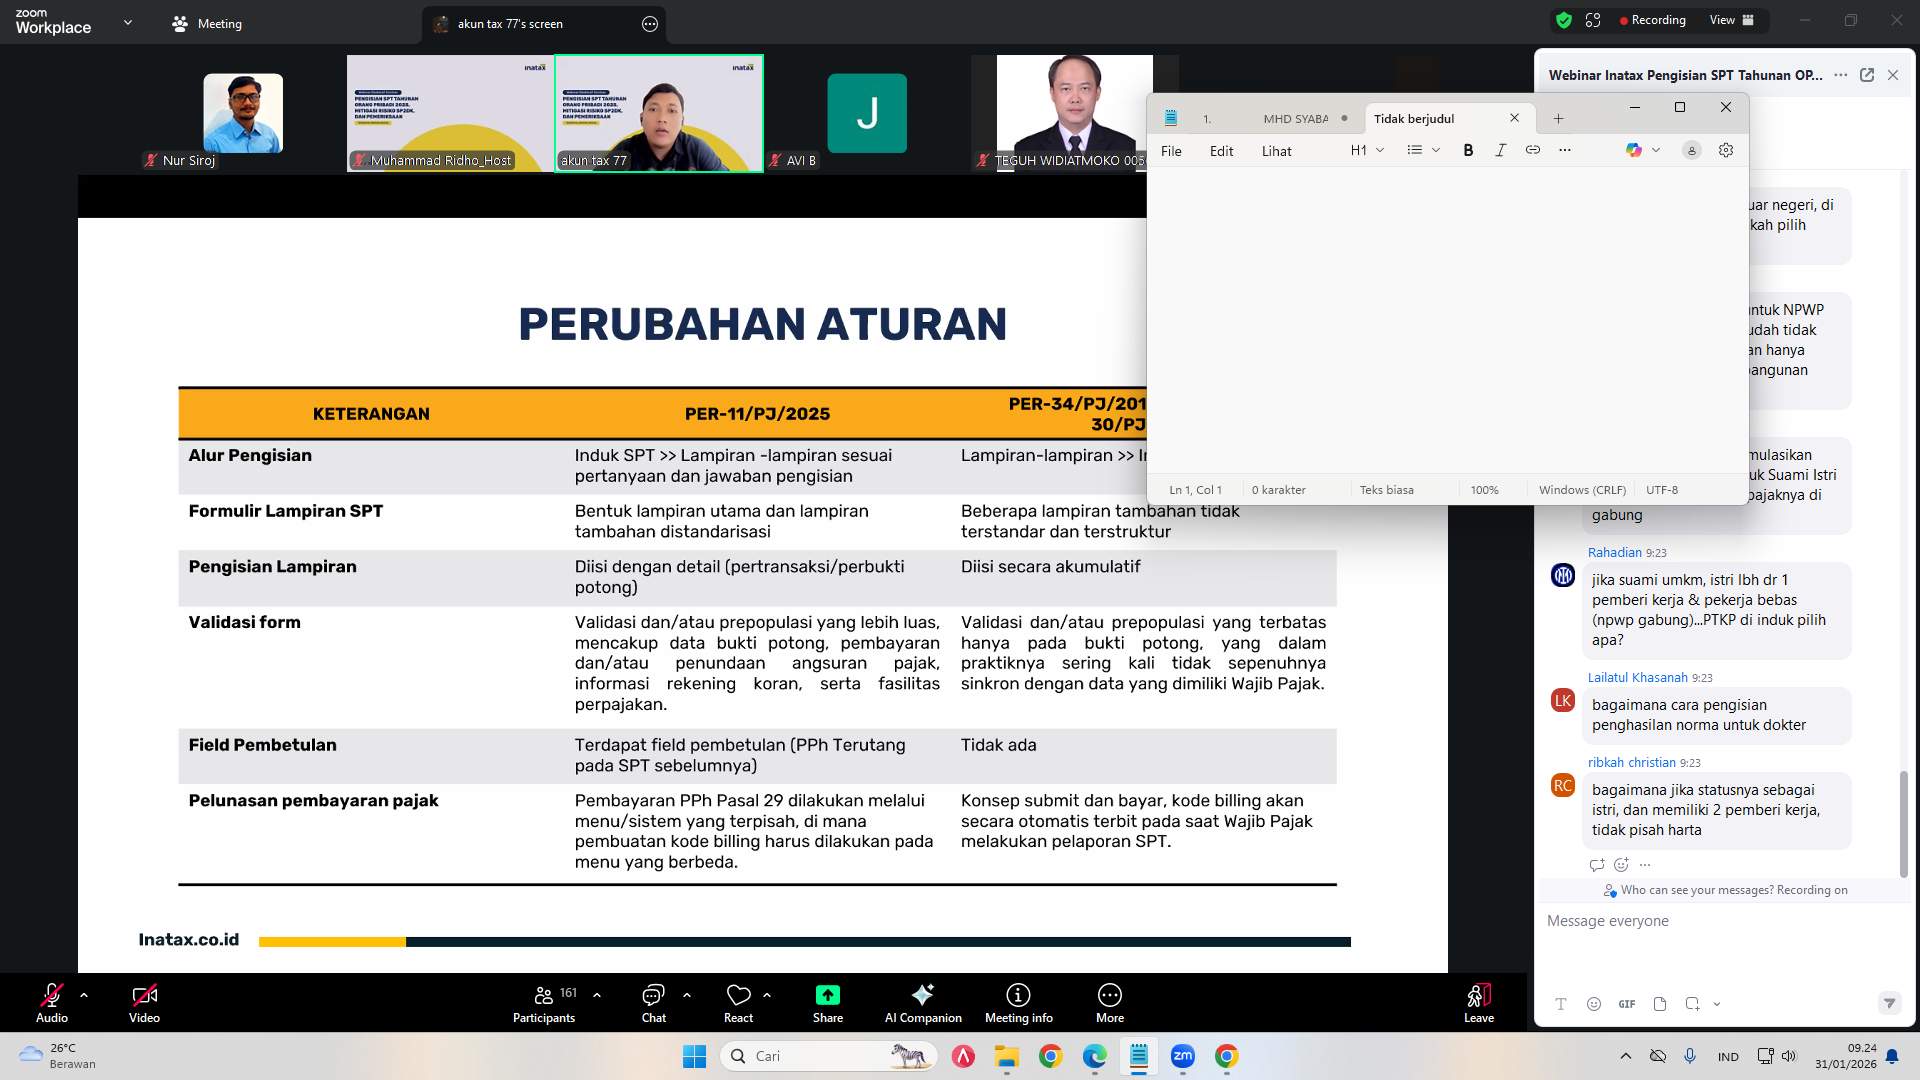
Task: Apply italic formatting in Notepad
Action: click(1500, 150)
